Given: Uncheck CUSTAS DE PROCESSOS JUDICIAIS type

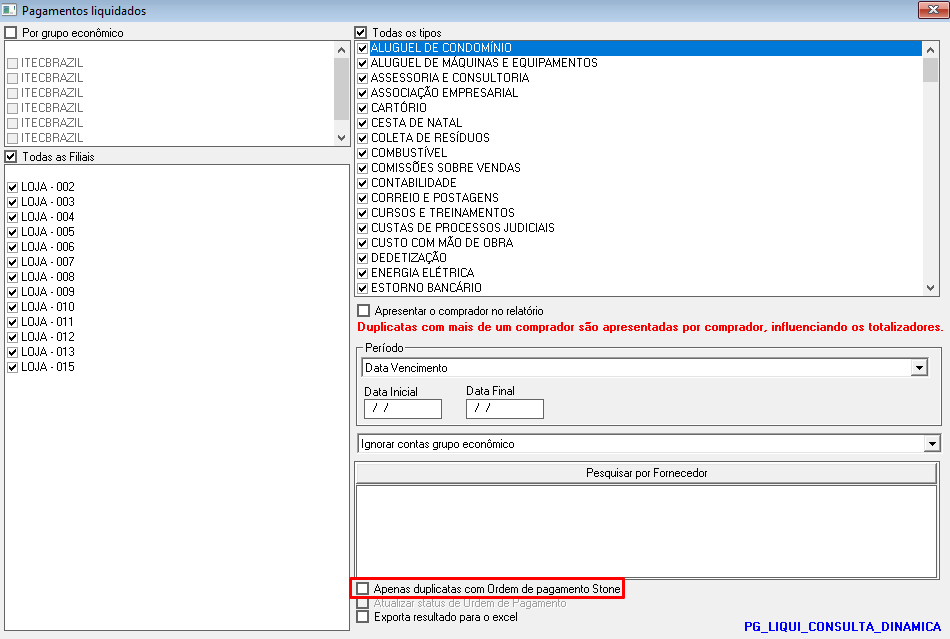Looking at the screenshot, I should (363, 228).
